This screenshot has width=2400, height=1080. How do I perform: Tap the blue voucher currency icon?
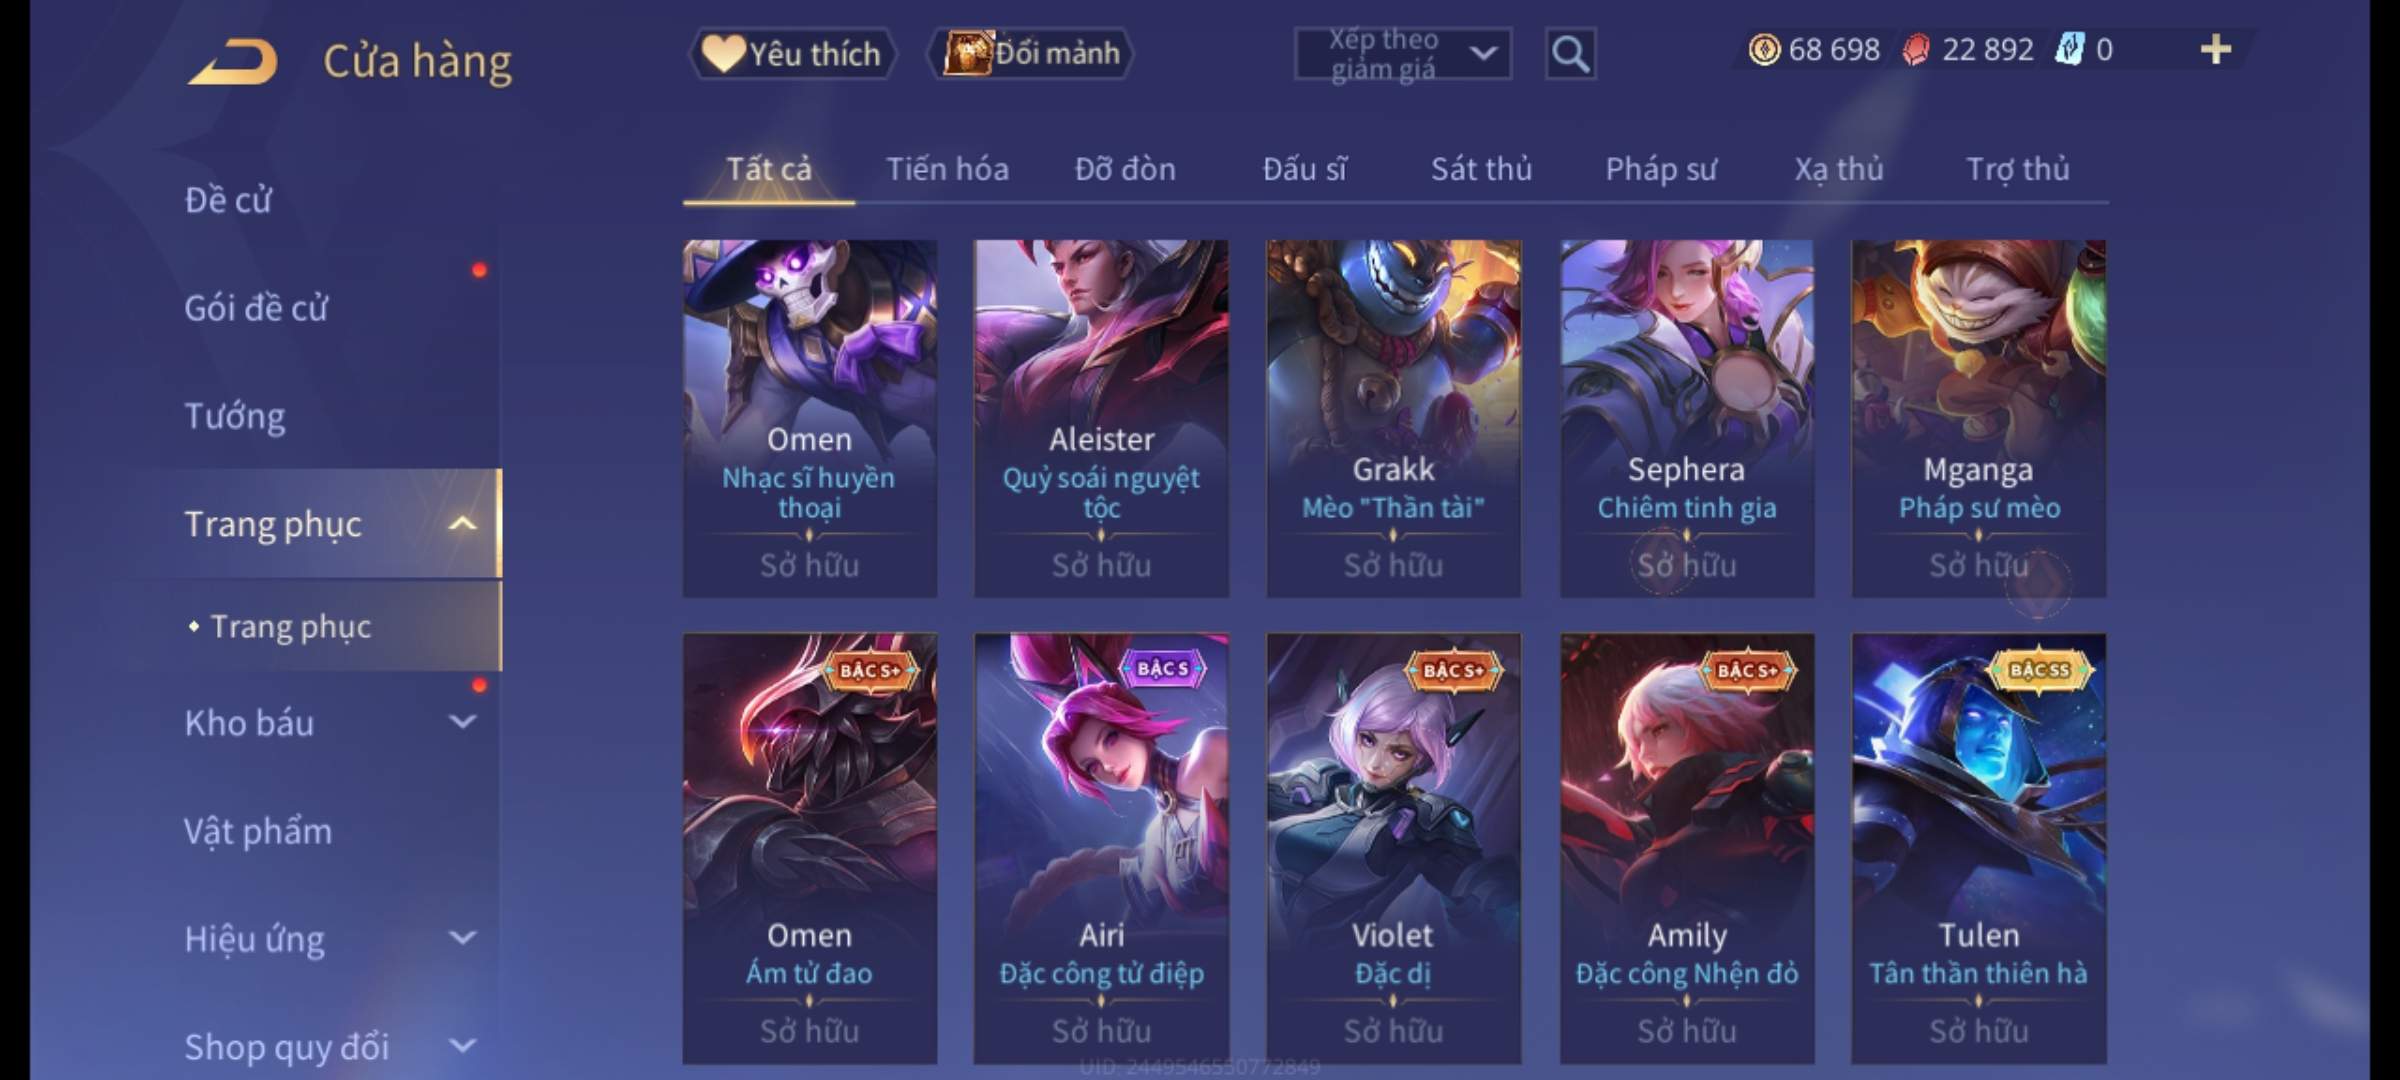2068,49
